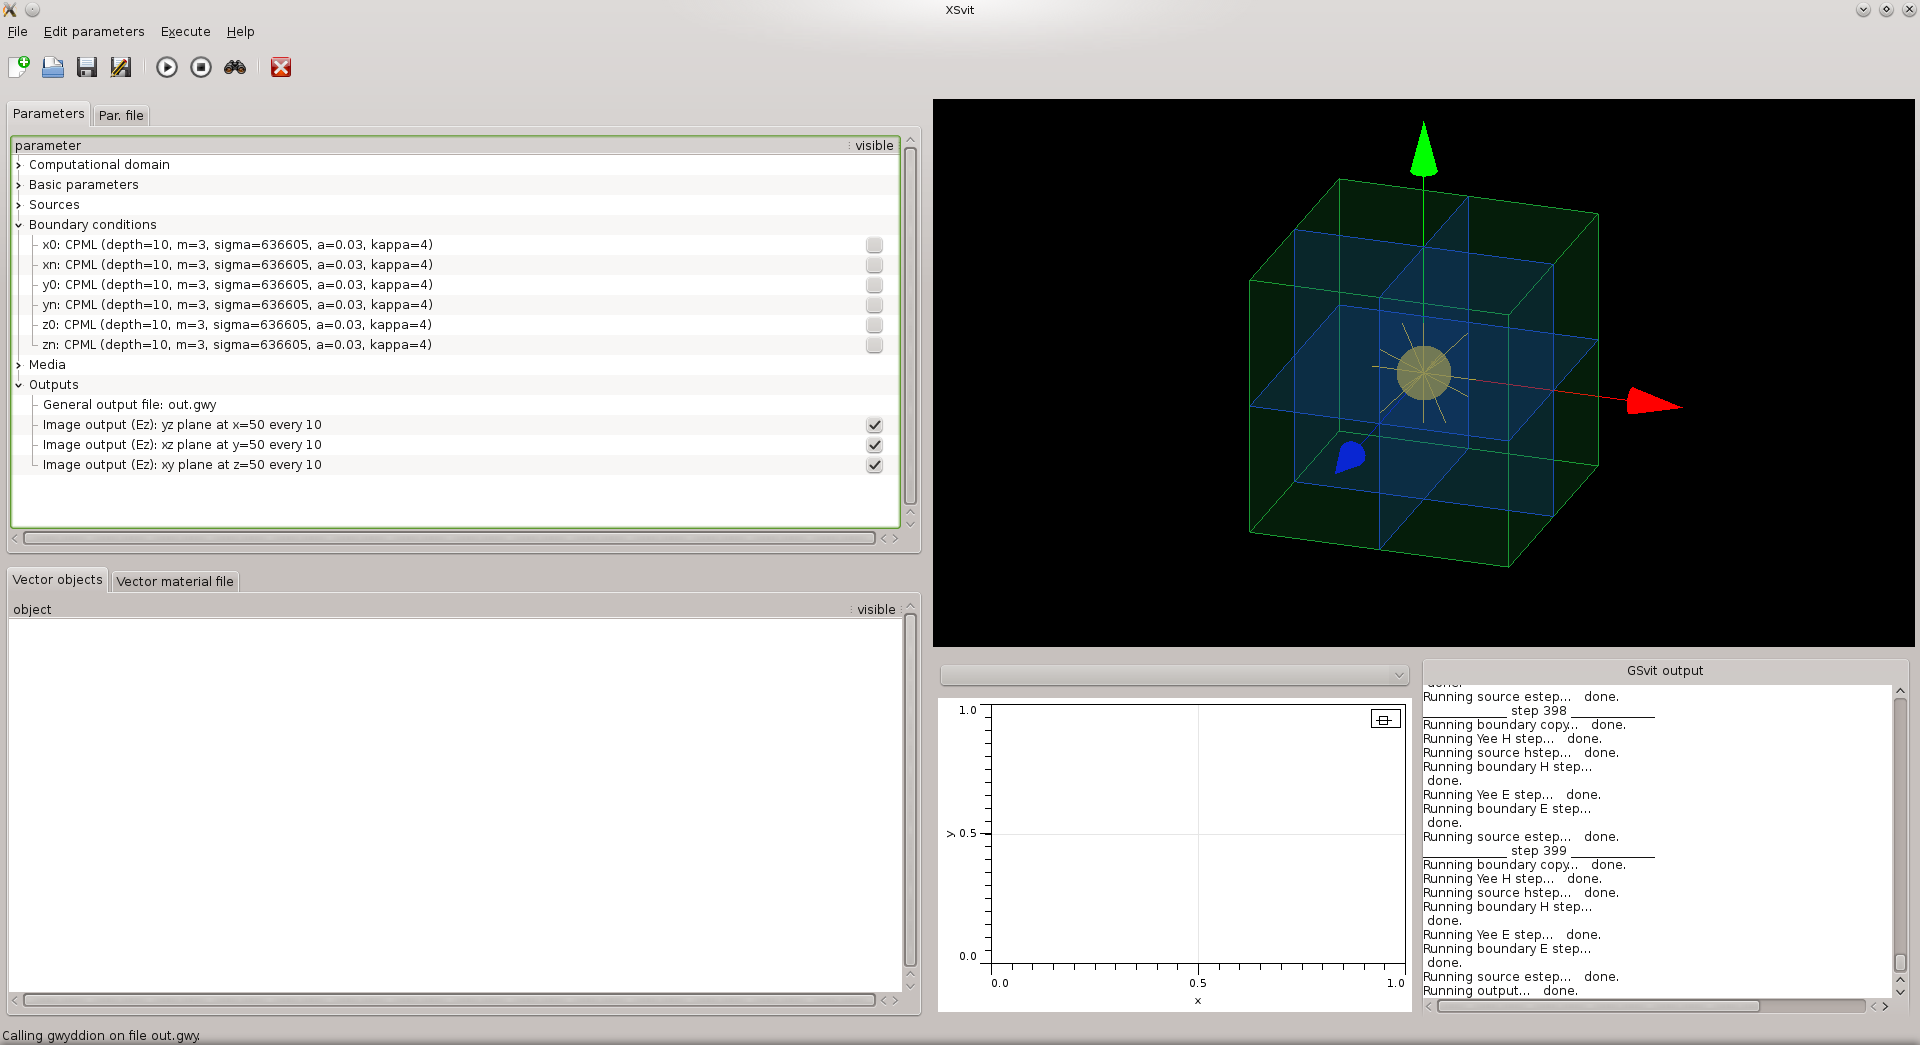Image resolution: width=1920 pixels, height=1045 pixels.
Task: Create a new file from toolbar
Action: (x=19, y=67)
